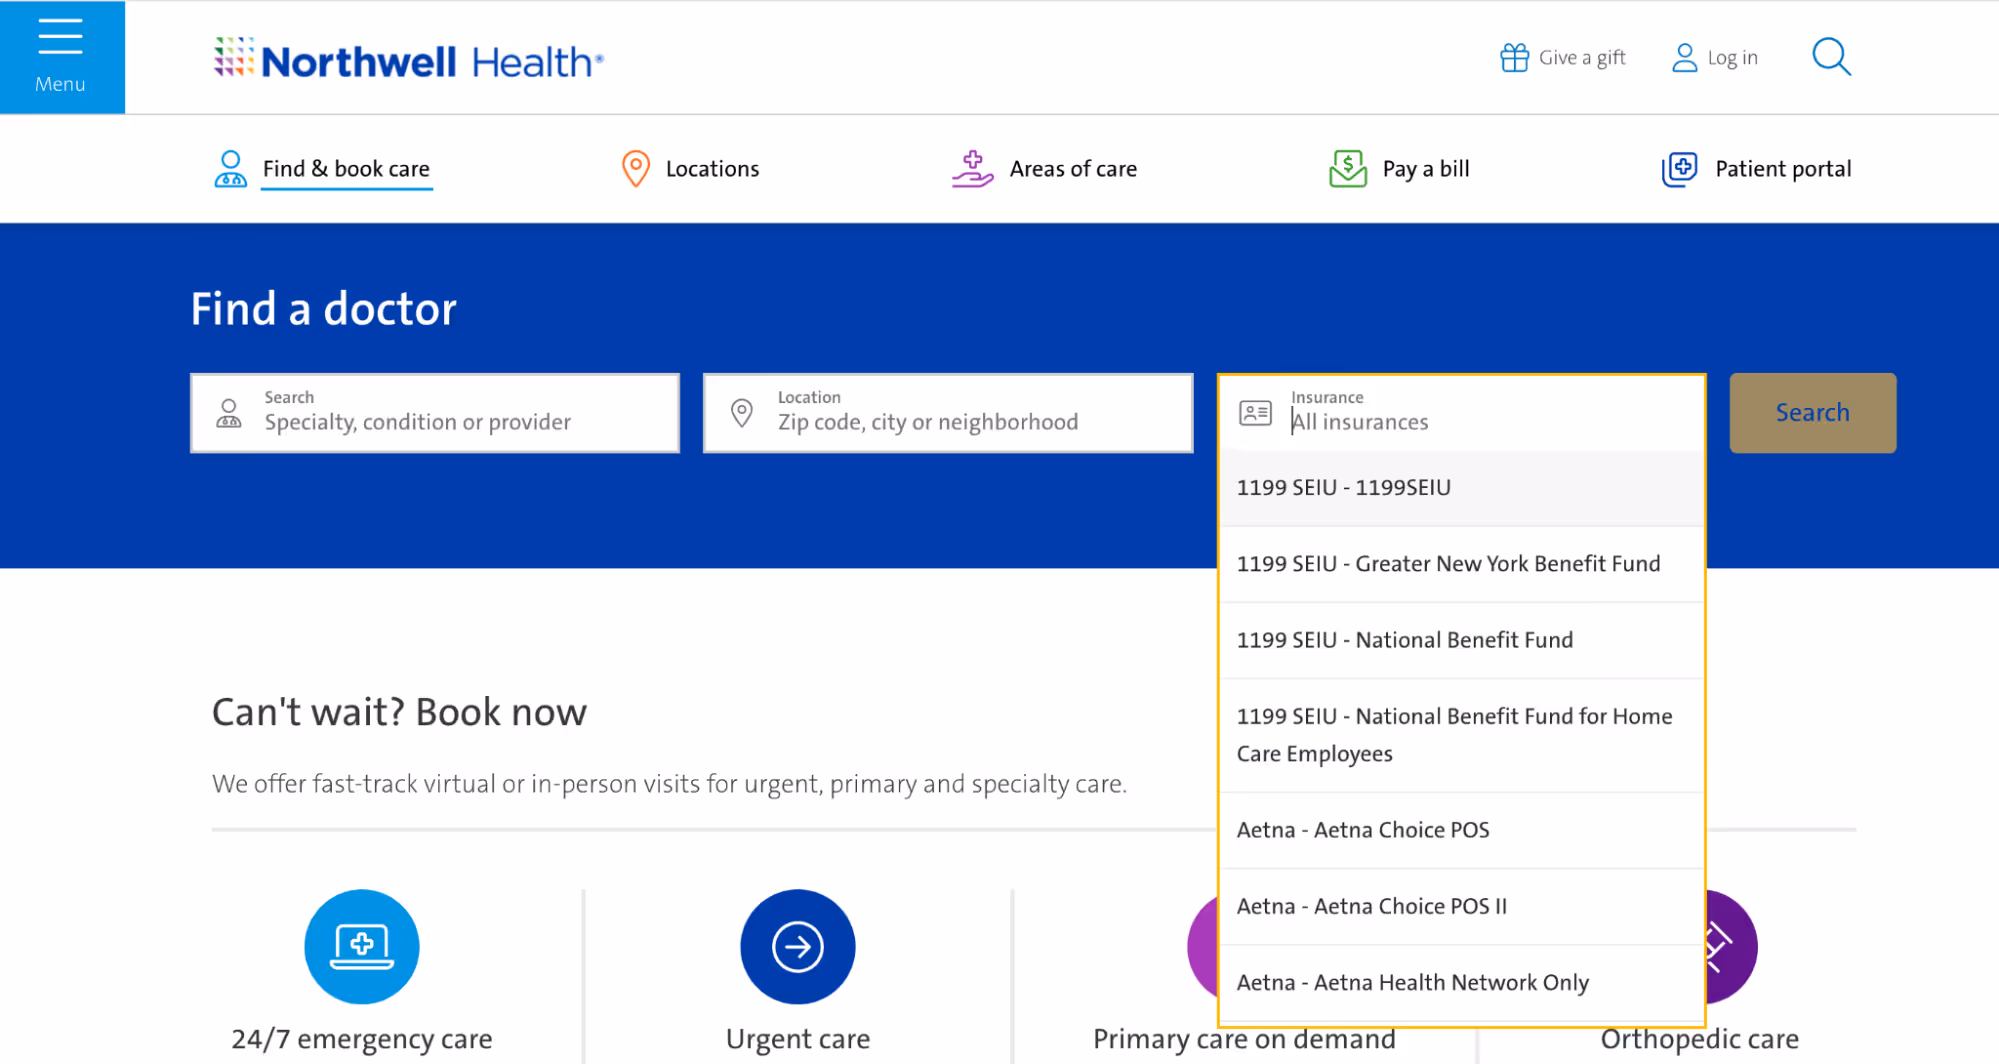Open the Locations menu item
This screenshot has height=1064, width=1999.
[x=712, y=168]
